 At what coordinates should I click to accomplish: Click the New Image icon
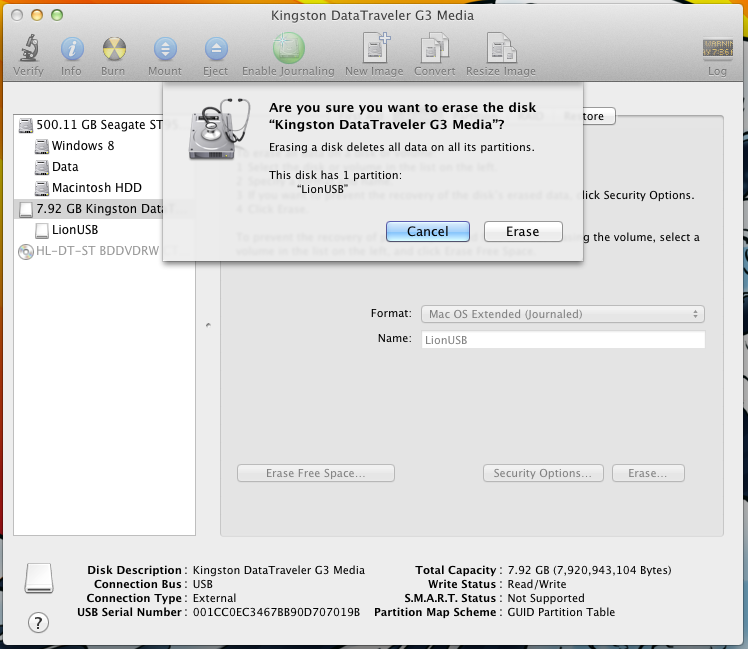(x=376, y=47)
